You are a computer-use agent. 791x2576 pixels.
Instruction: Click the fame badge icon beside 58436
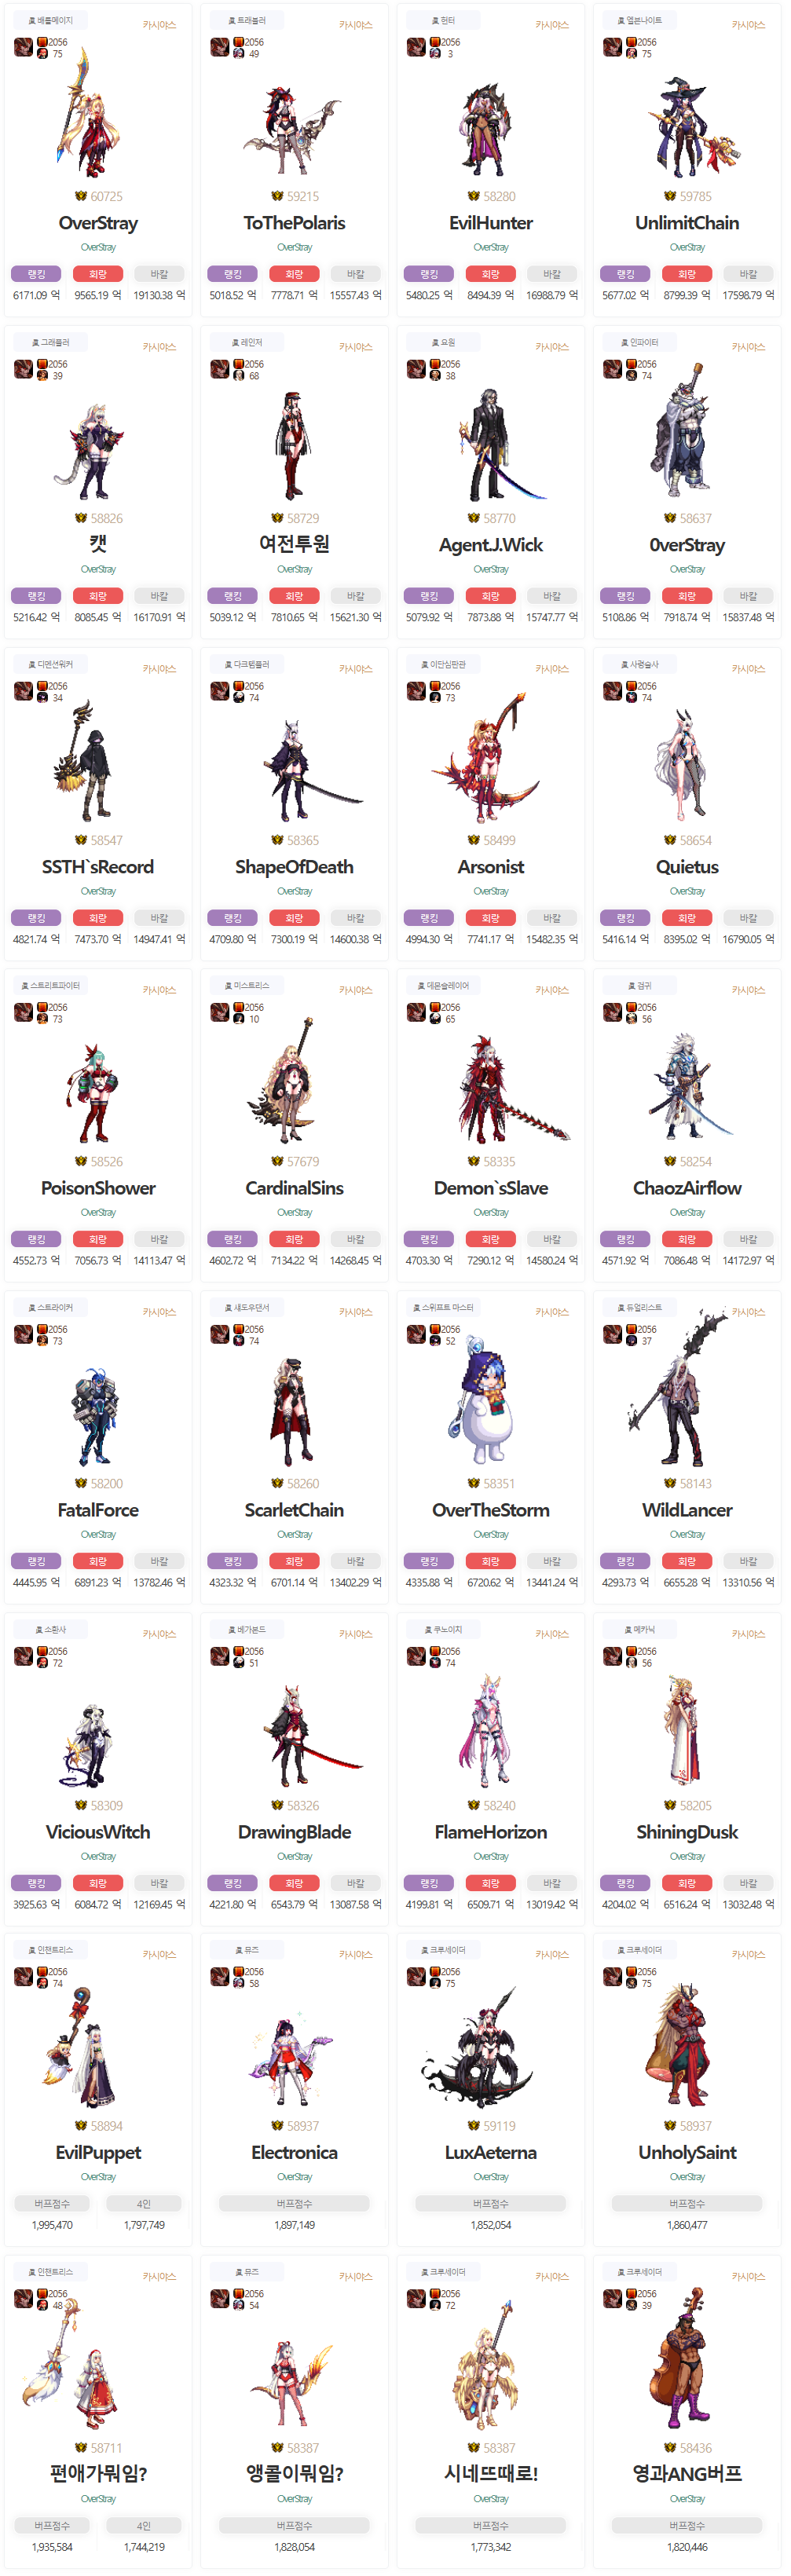pyautogui.click(x=670, y=2448)
